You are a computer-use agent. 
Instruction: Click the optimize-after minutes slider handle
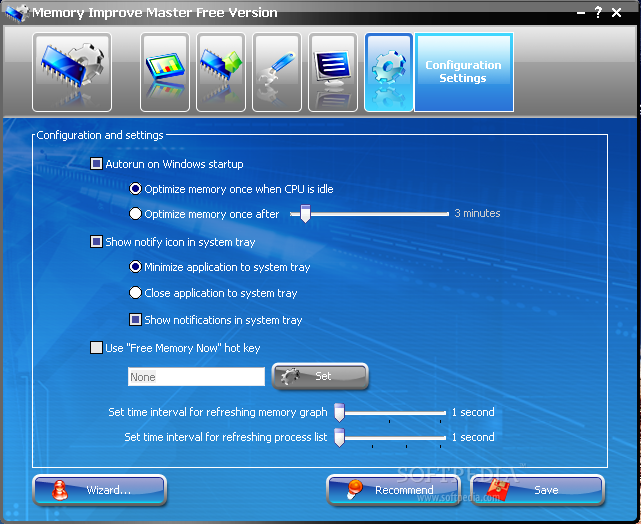click(305, 214)
